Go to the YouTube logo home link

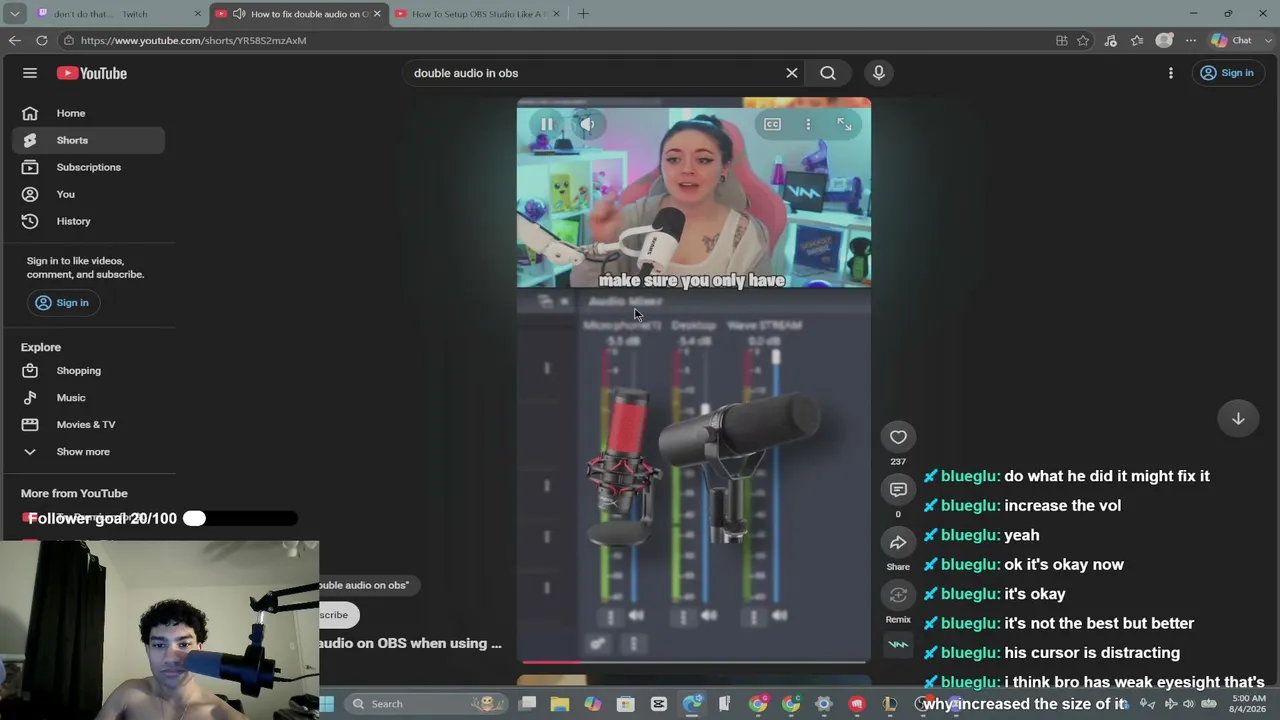tap(92, 73)
